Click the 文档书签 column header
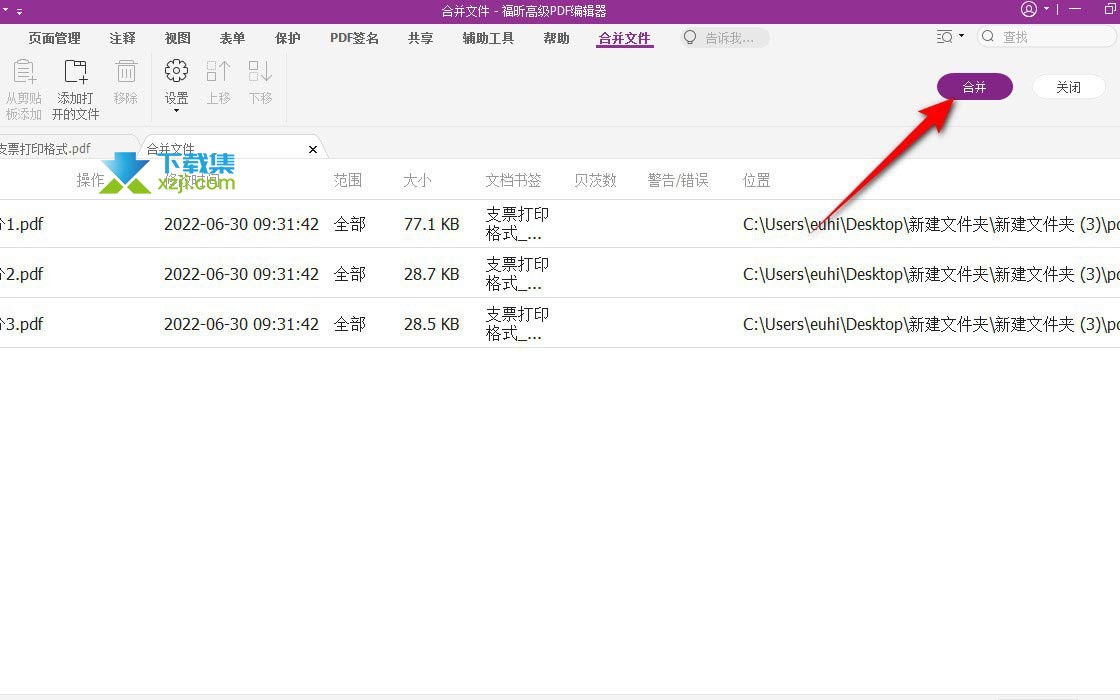 click(514, 180)
